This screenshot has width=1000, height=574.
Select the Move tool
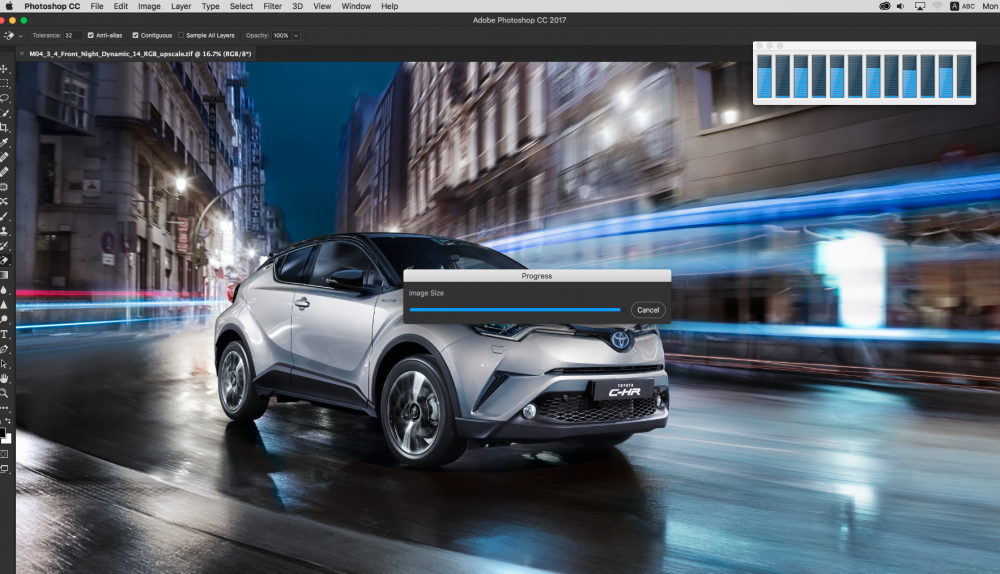click(4, 68)
